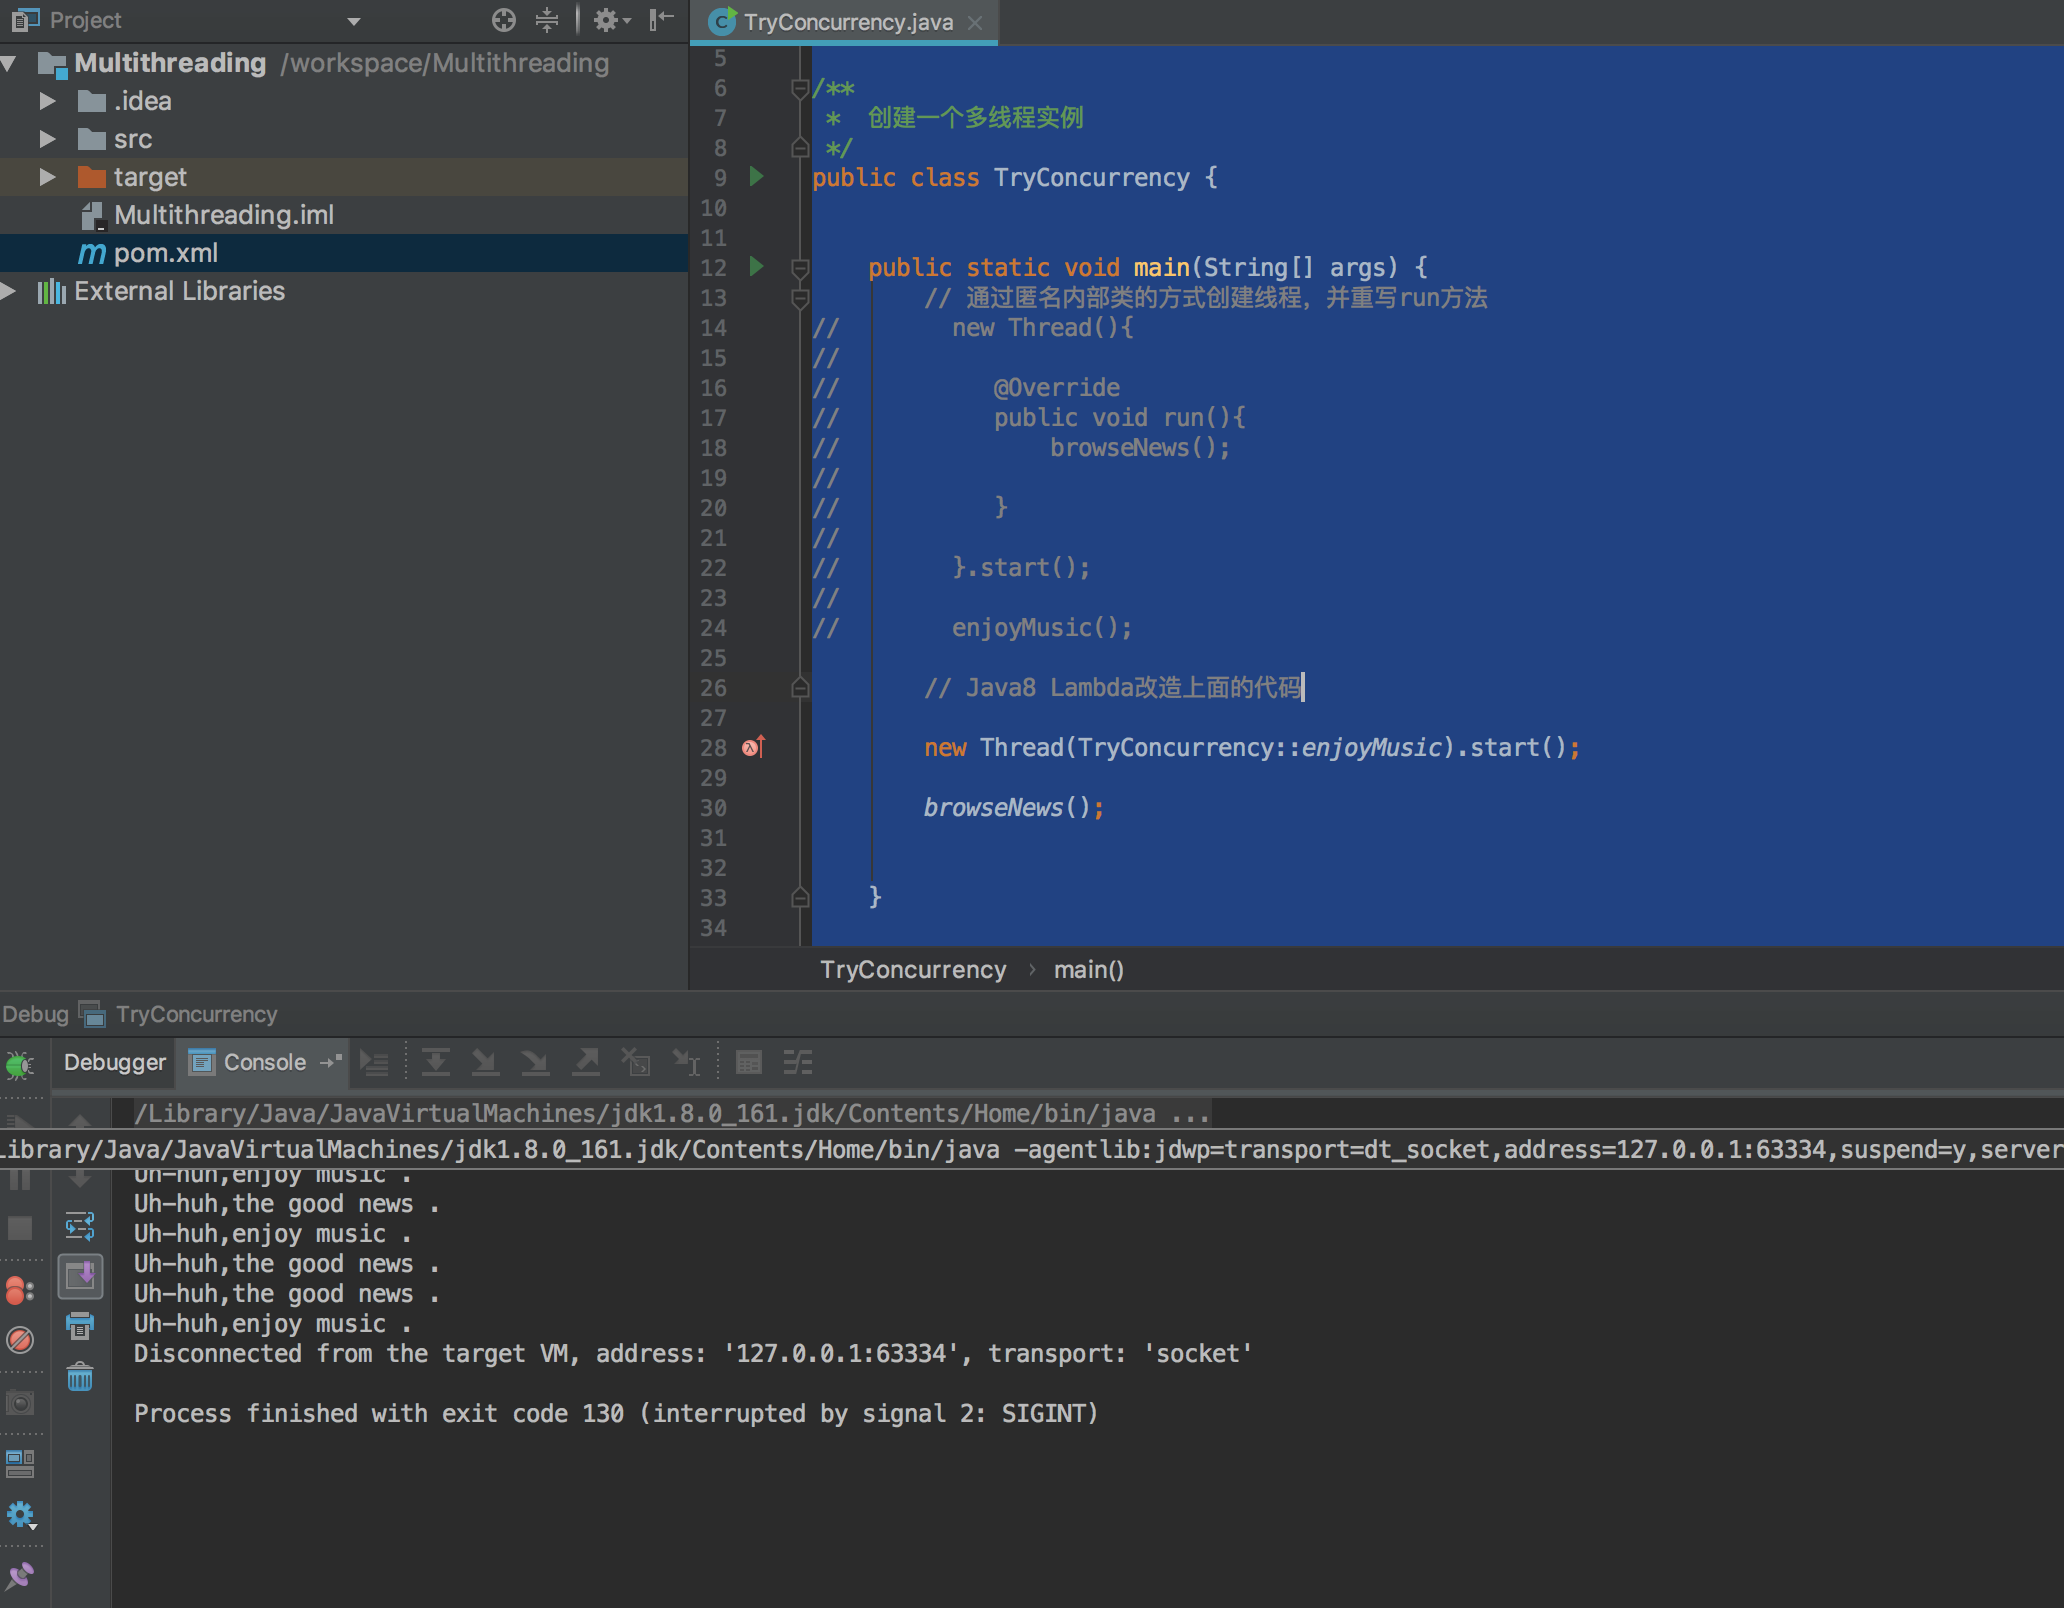Select the TryConcurrency.java editor tab
This screenshot has width=2064, height=1608.
(x=847, y=22)
